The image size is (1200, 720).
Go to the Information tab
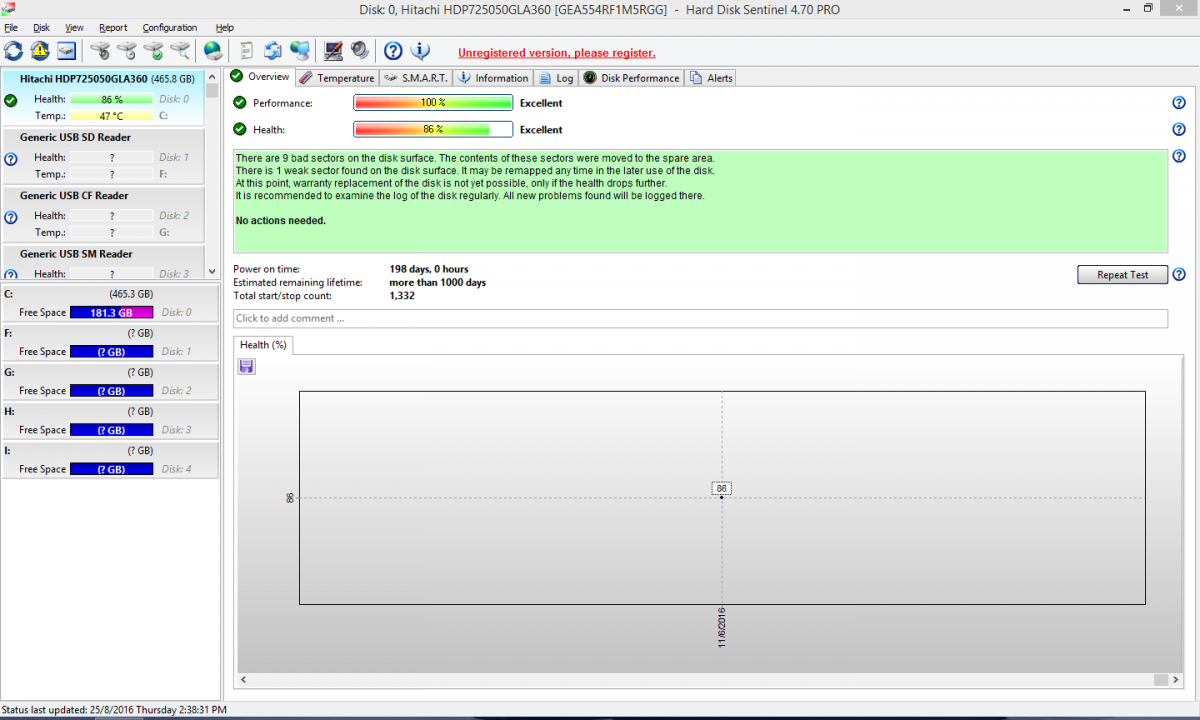[x=493, y=78]
